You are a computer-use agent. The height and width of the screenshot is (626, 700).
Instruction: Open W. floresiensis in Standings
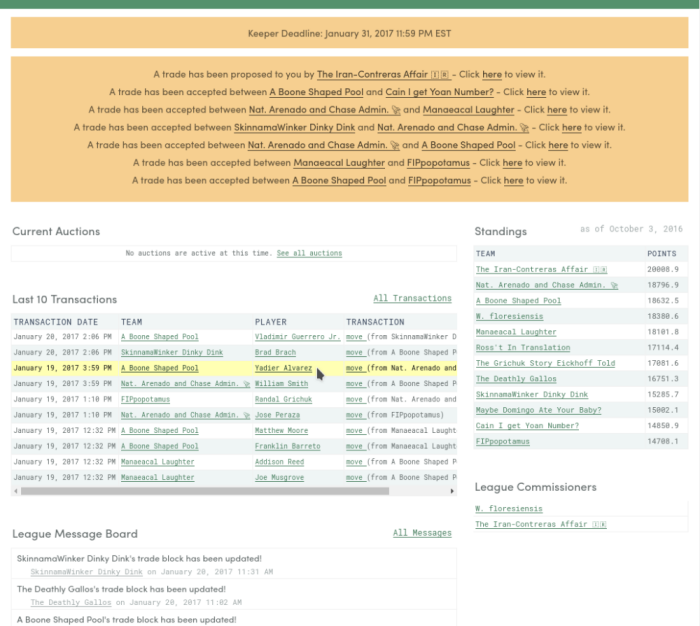pos(509,316)
